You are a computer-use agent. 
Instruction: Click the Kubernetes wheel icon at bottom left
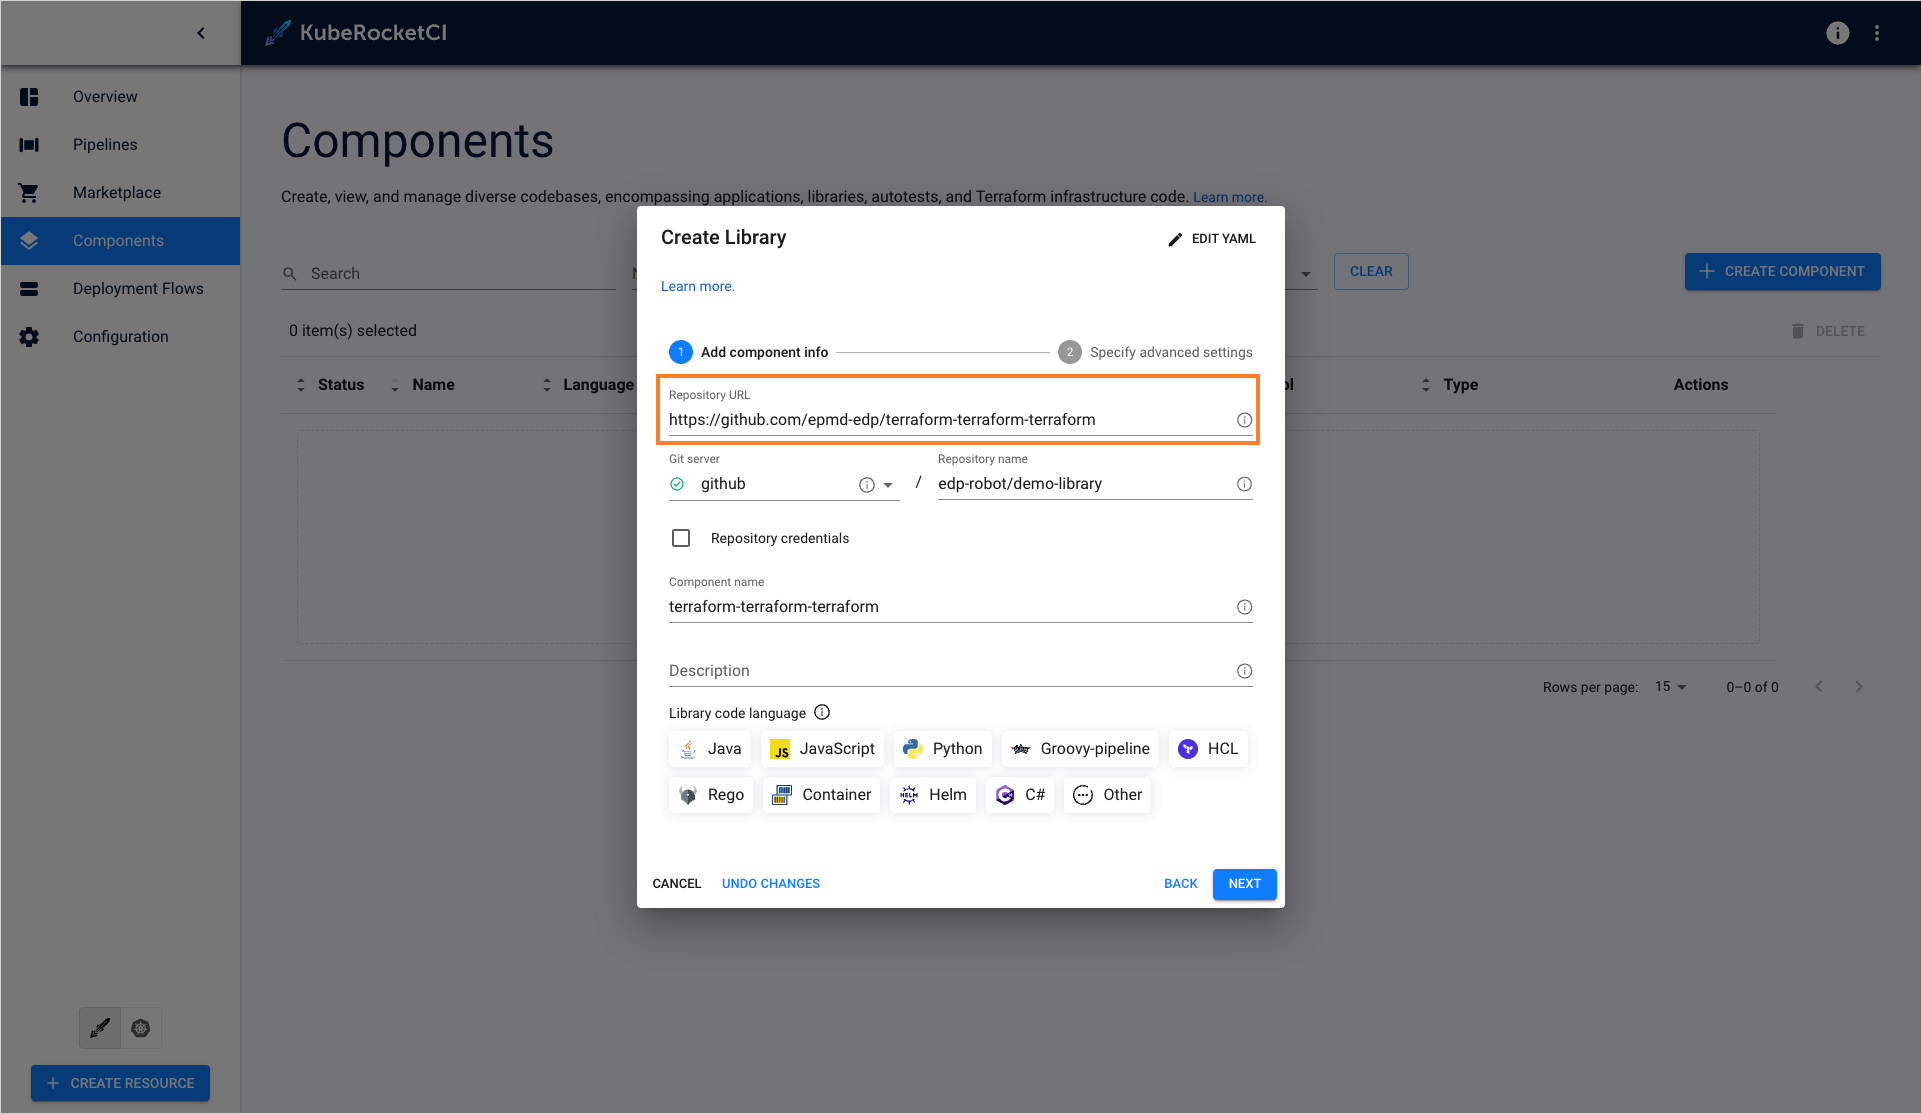coord(141,1028)
